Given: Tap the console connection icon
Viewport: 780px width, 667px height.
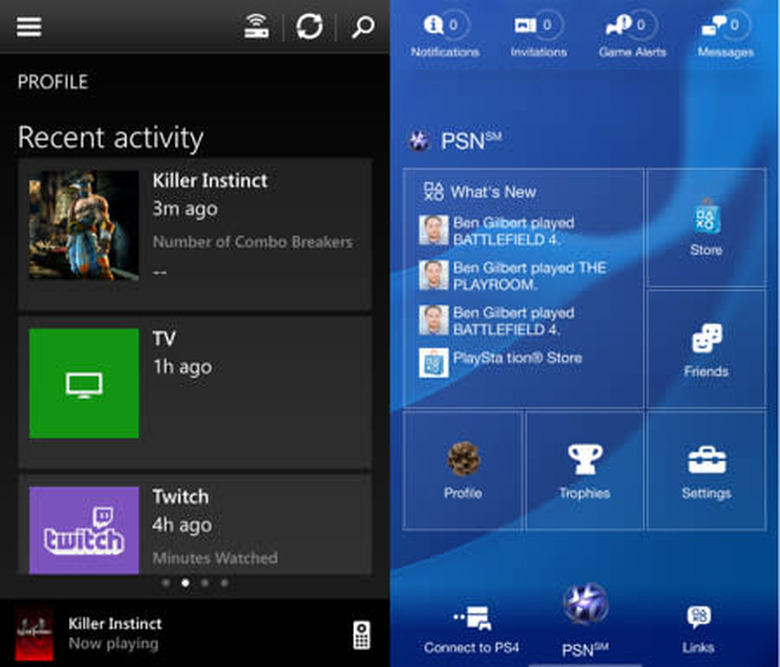Looking at the screenshot, I should coord(258,27).
